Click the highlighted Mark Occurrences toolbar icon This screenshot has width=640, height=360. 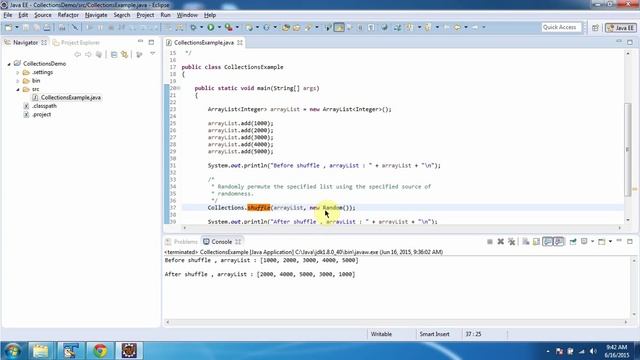[x=339, y=27]
